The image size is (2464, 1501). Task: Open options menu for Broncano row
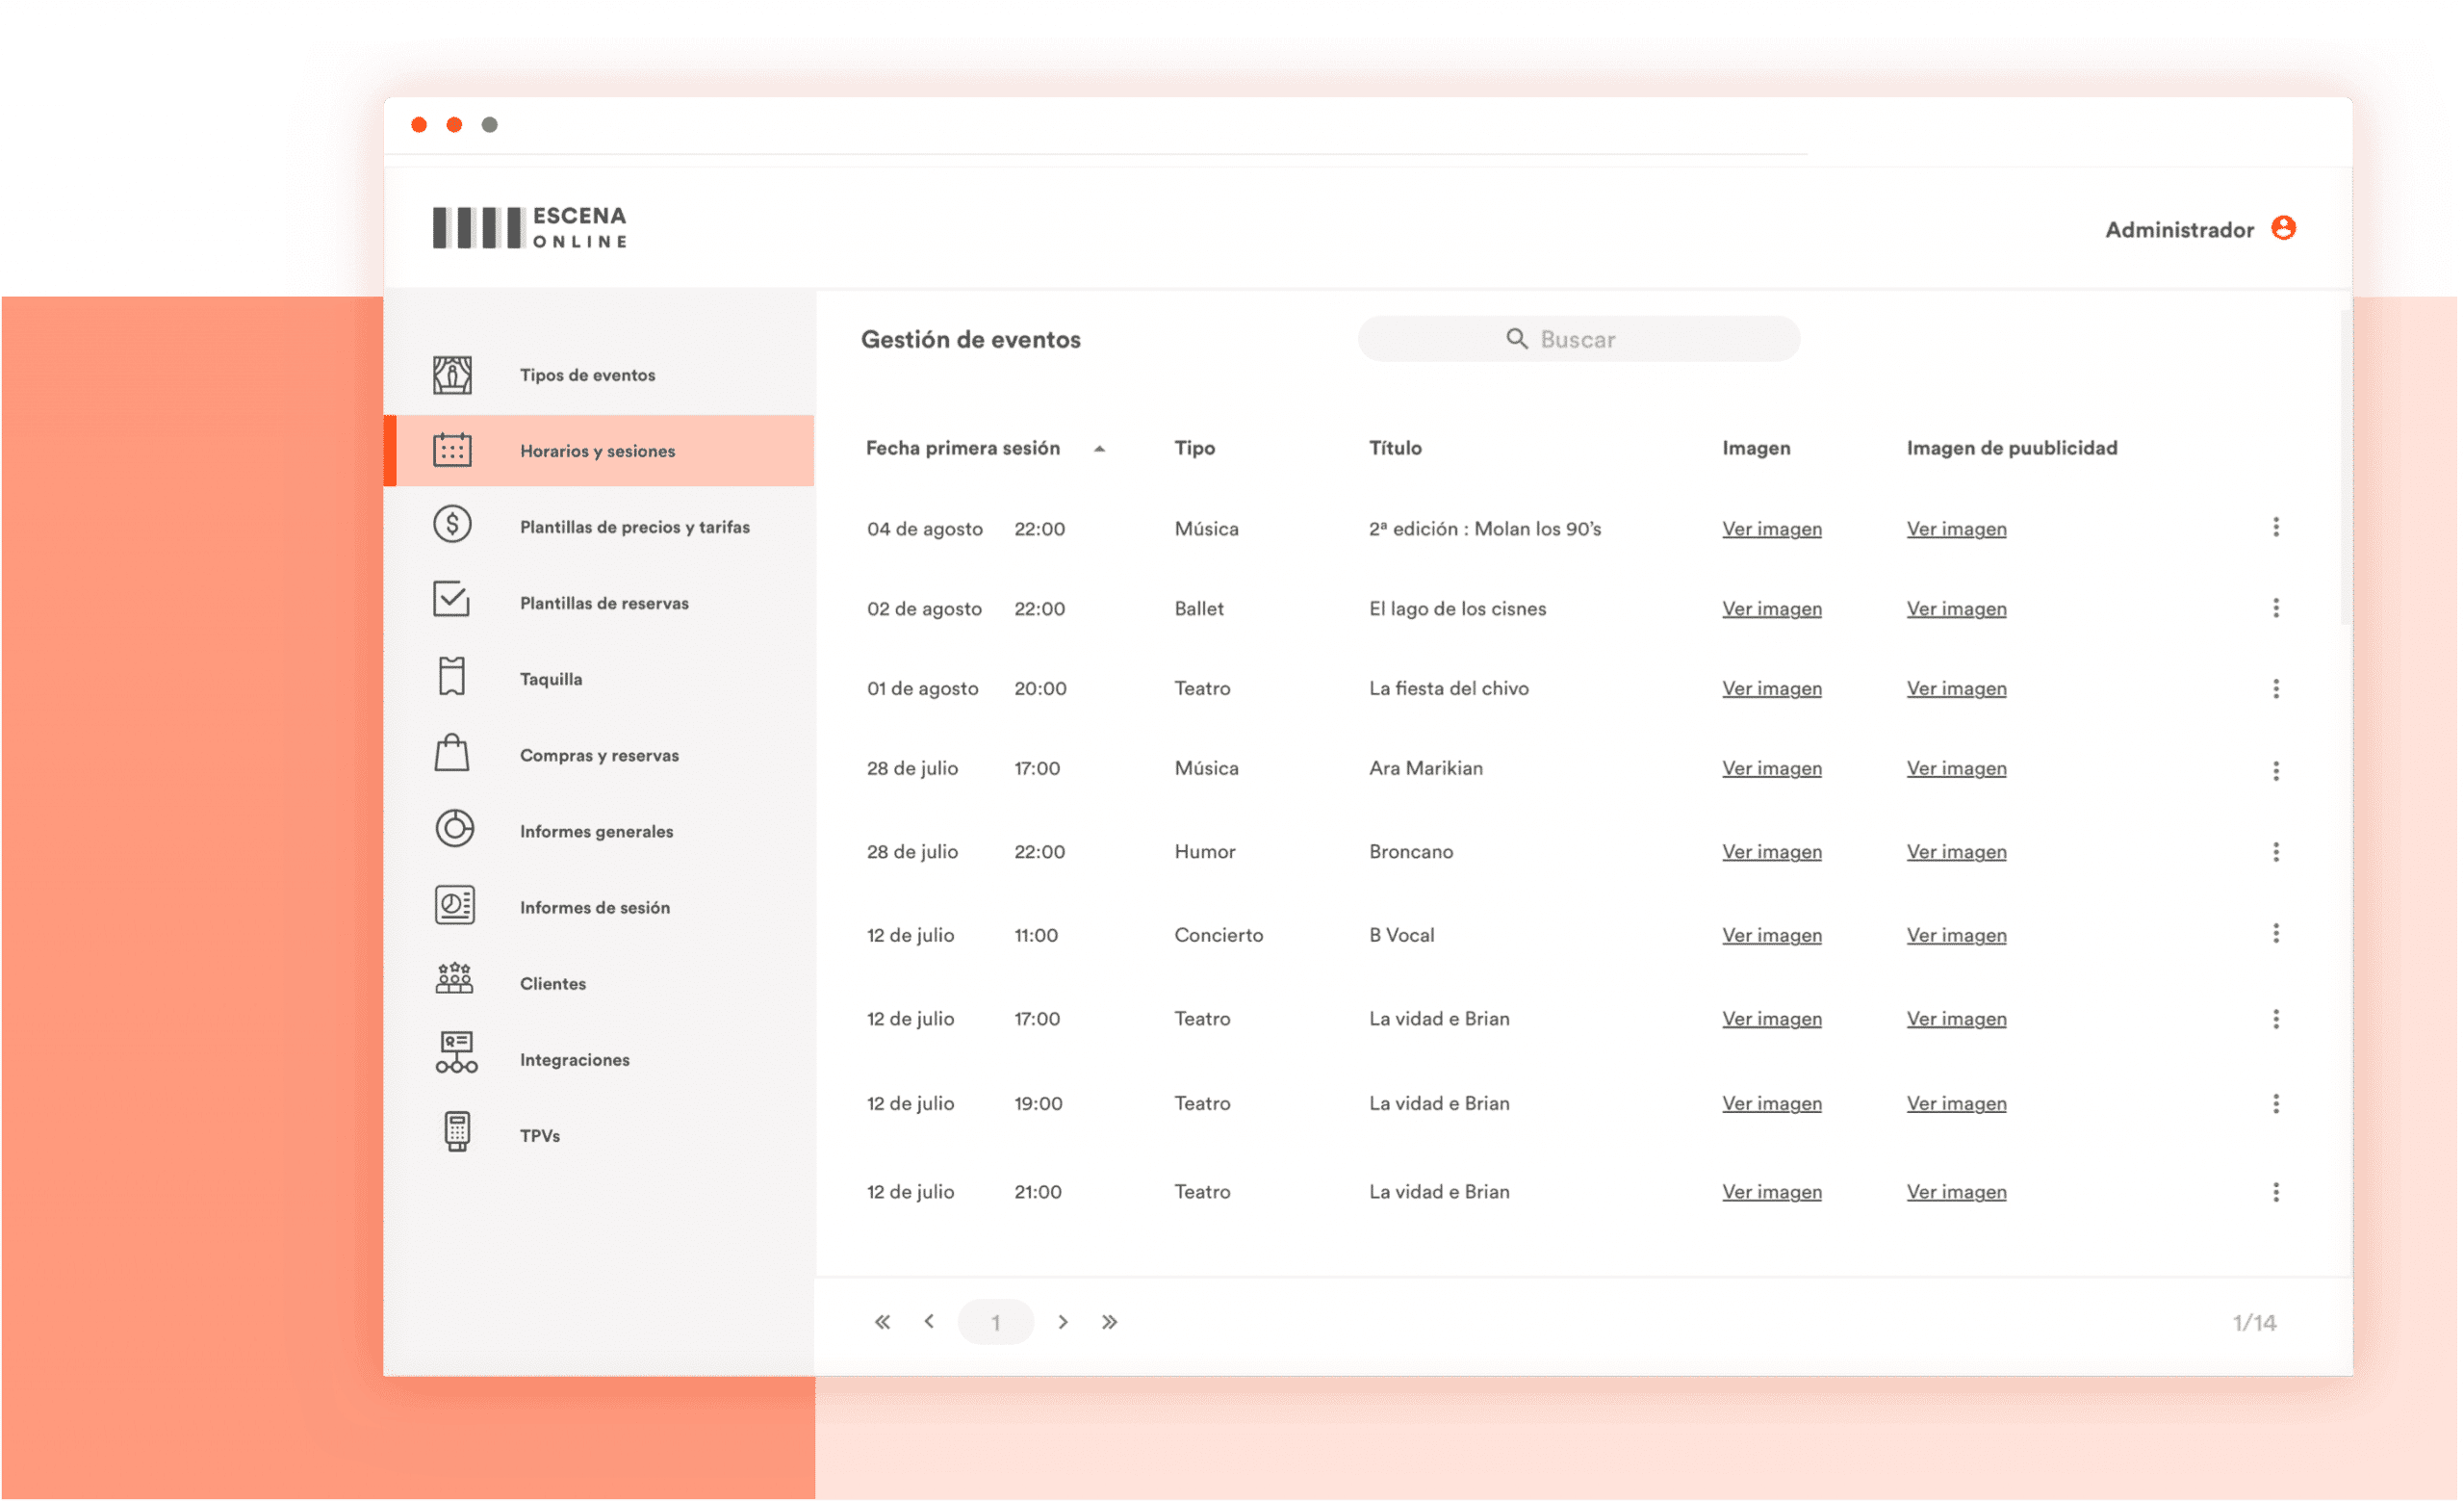[2278, 852]
